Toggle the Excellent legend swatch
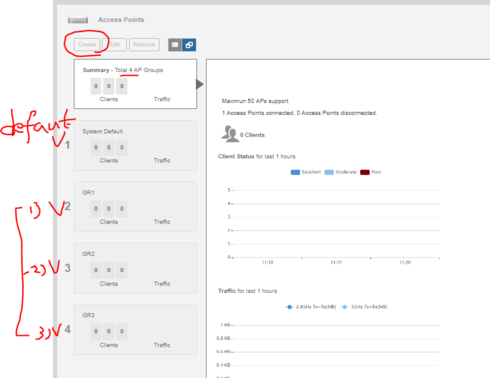The height and width of the screenshot is (378, 490). tap(295, 172)
